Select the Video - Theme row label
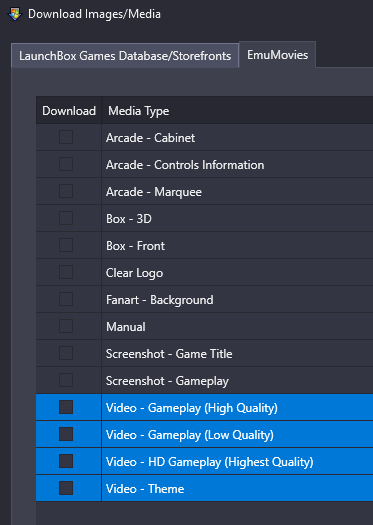The width and height of the screenshot is (373, 525). [145, 489]
